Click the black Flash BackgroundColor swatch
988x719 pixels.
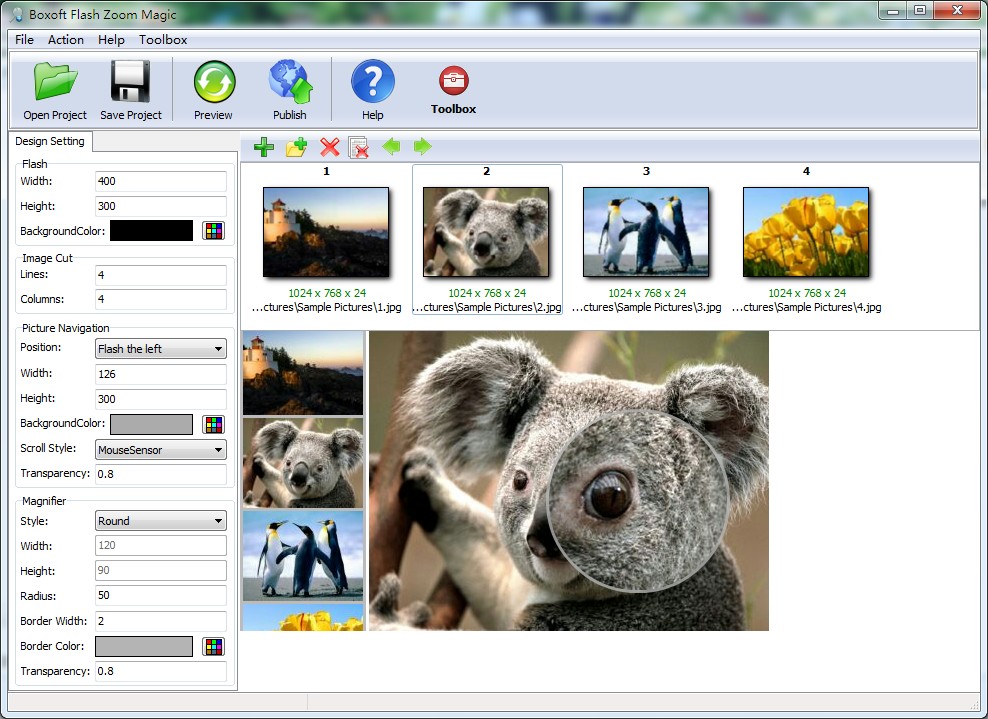click(x=151, y=231)
